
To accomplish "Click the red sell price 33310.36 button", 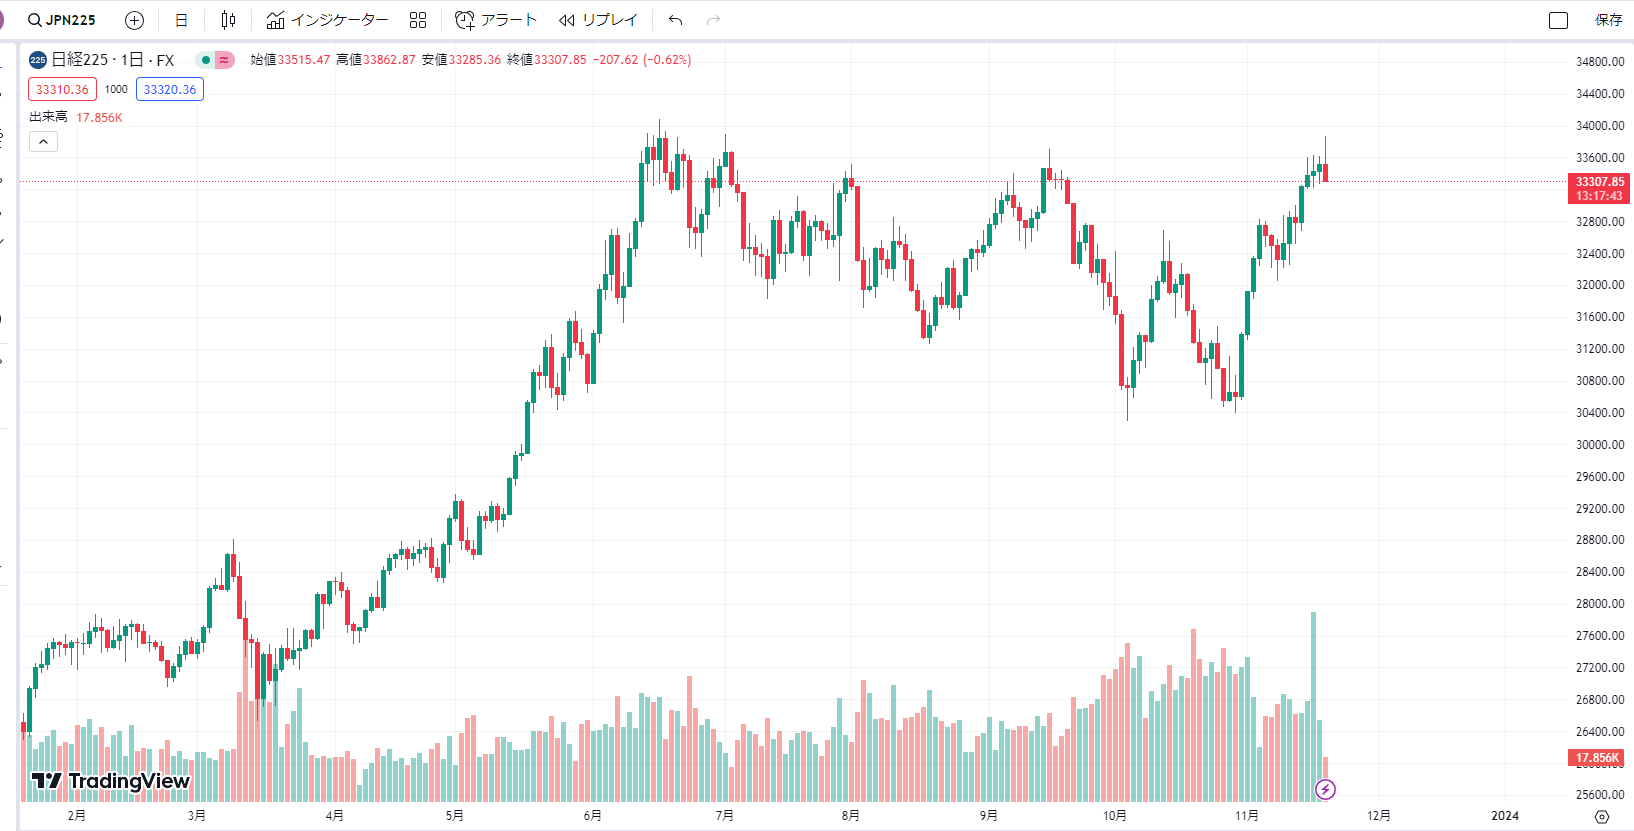I will [62, 89].
